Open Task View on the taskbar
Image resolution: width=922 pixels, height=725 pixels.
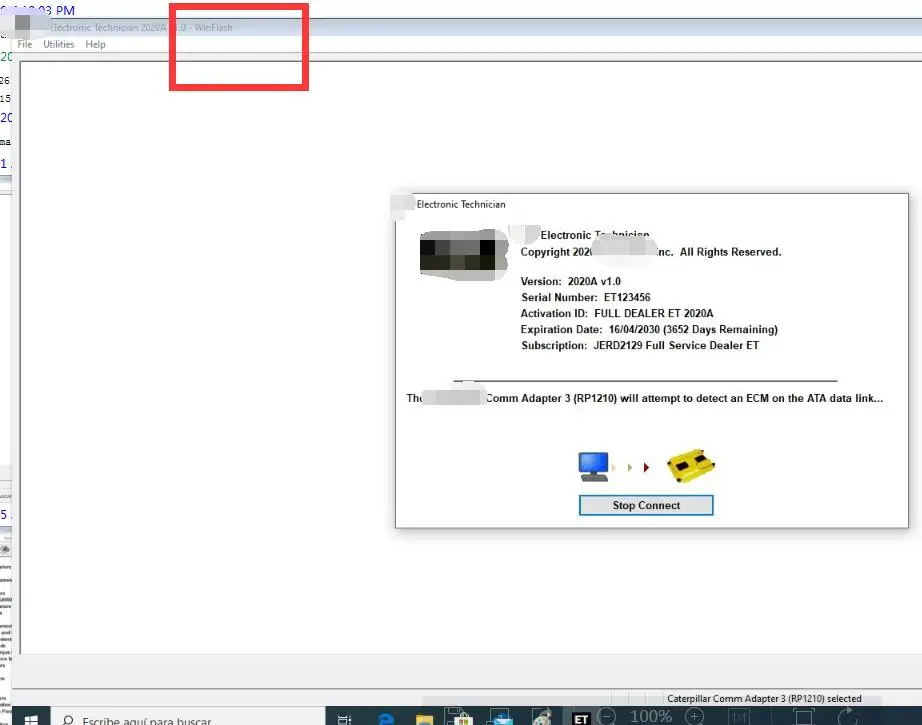[x=344, y=719]
